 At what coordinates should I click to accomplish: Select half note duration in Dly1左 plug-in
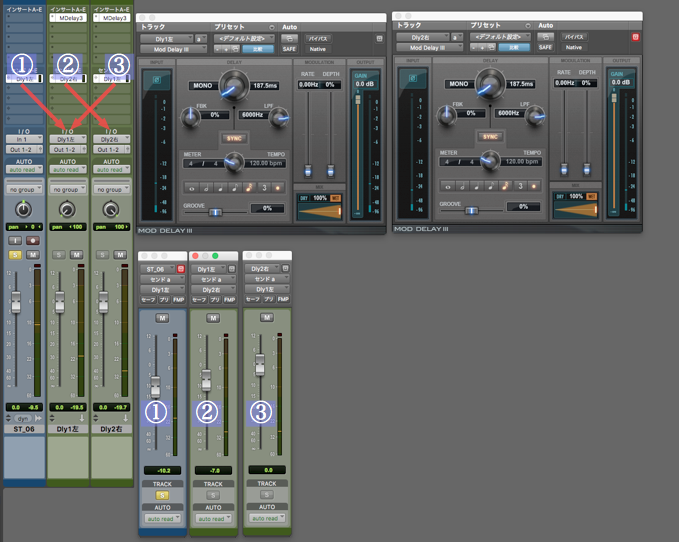click(x=206, y=188)
